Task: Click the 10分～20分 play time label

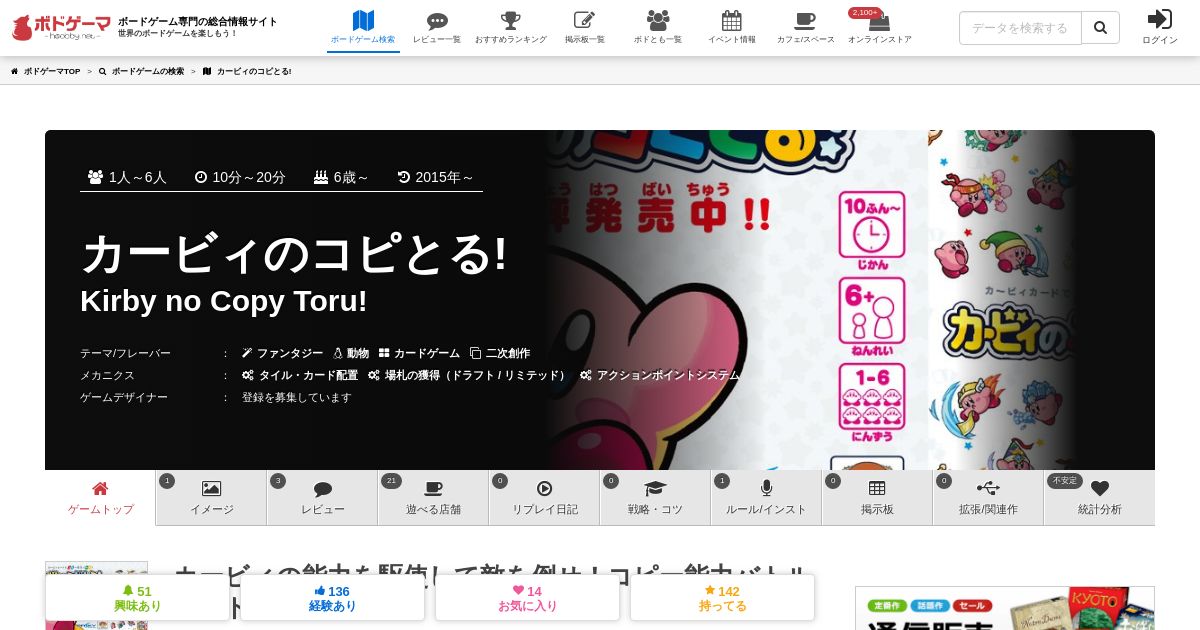Action: (x=240, y=177)
